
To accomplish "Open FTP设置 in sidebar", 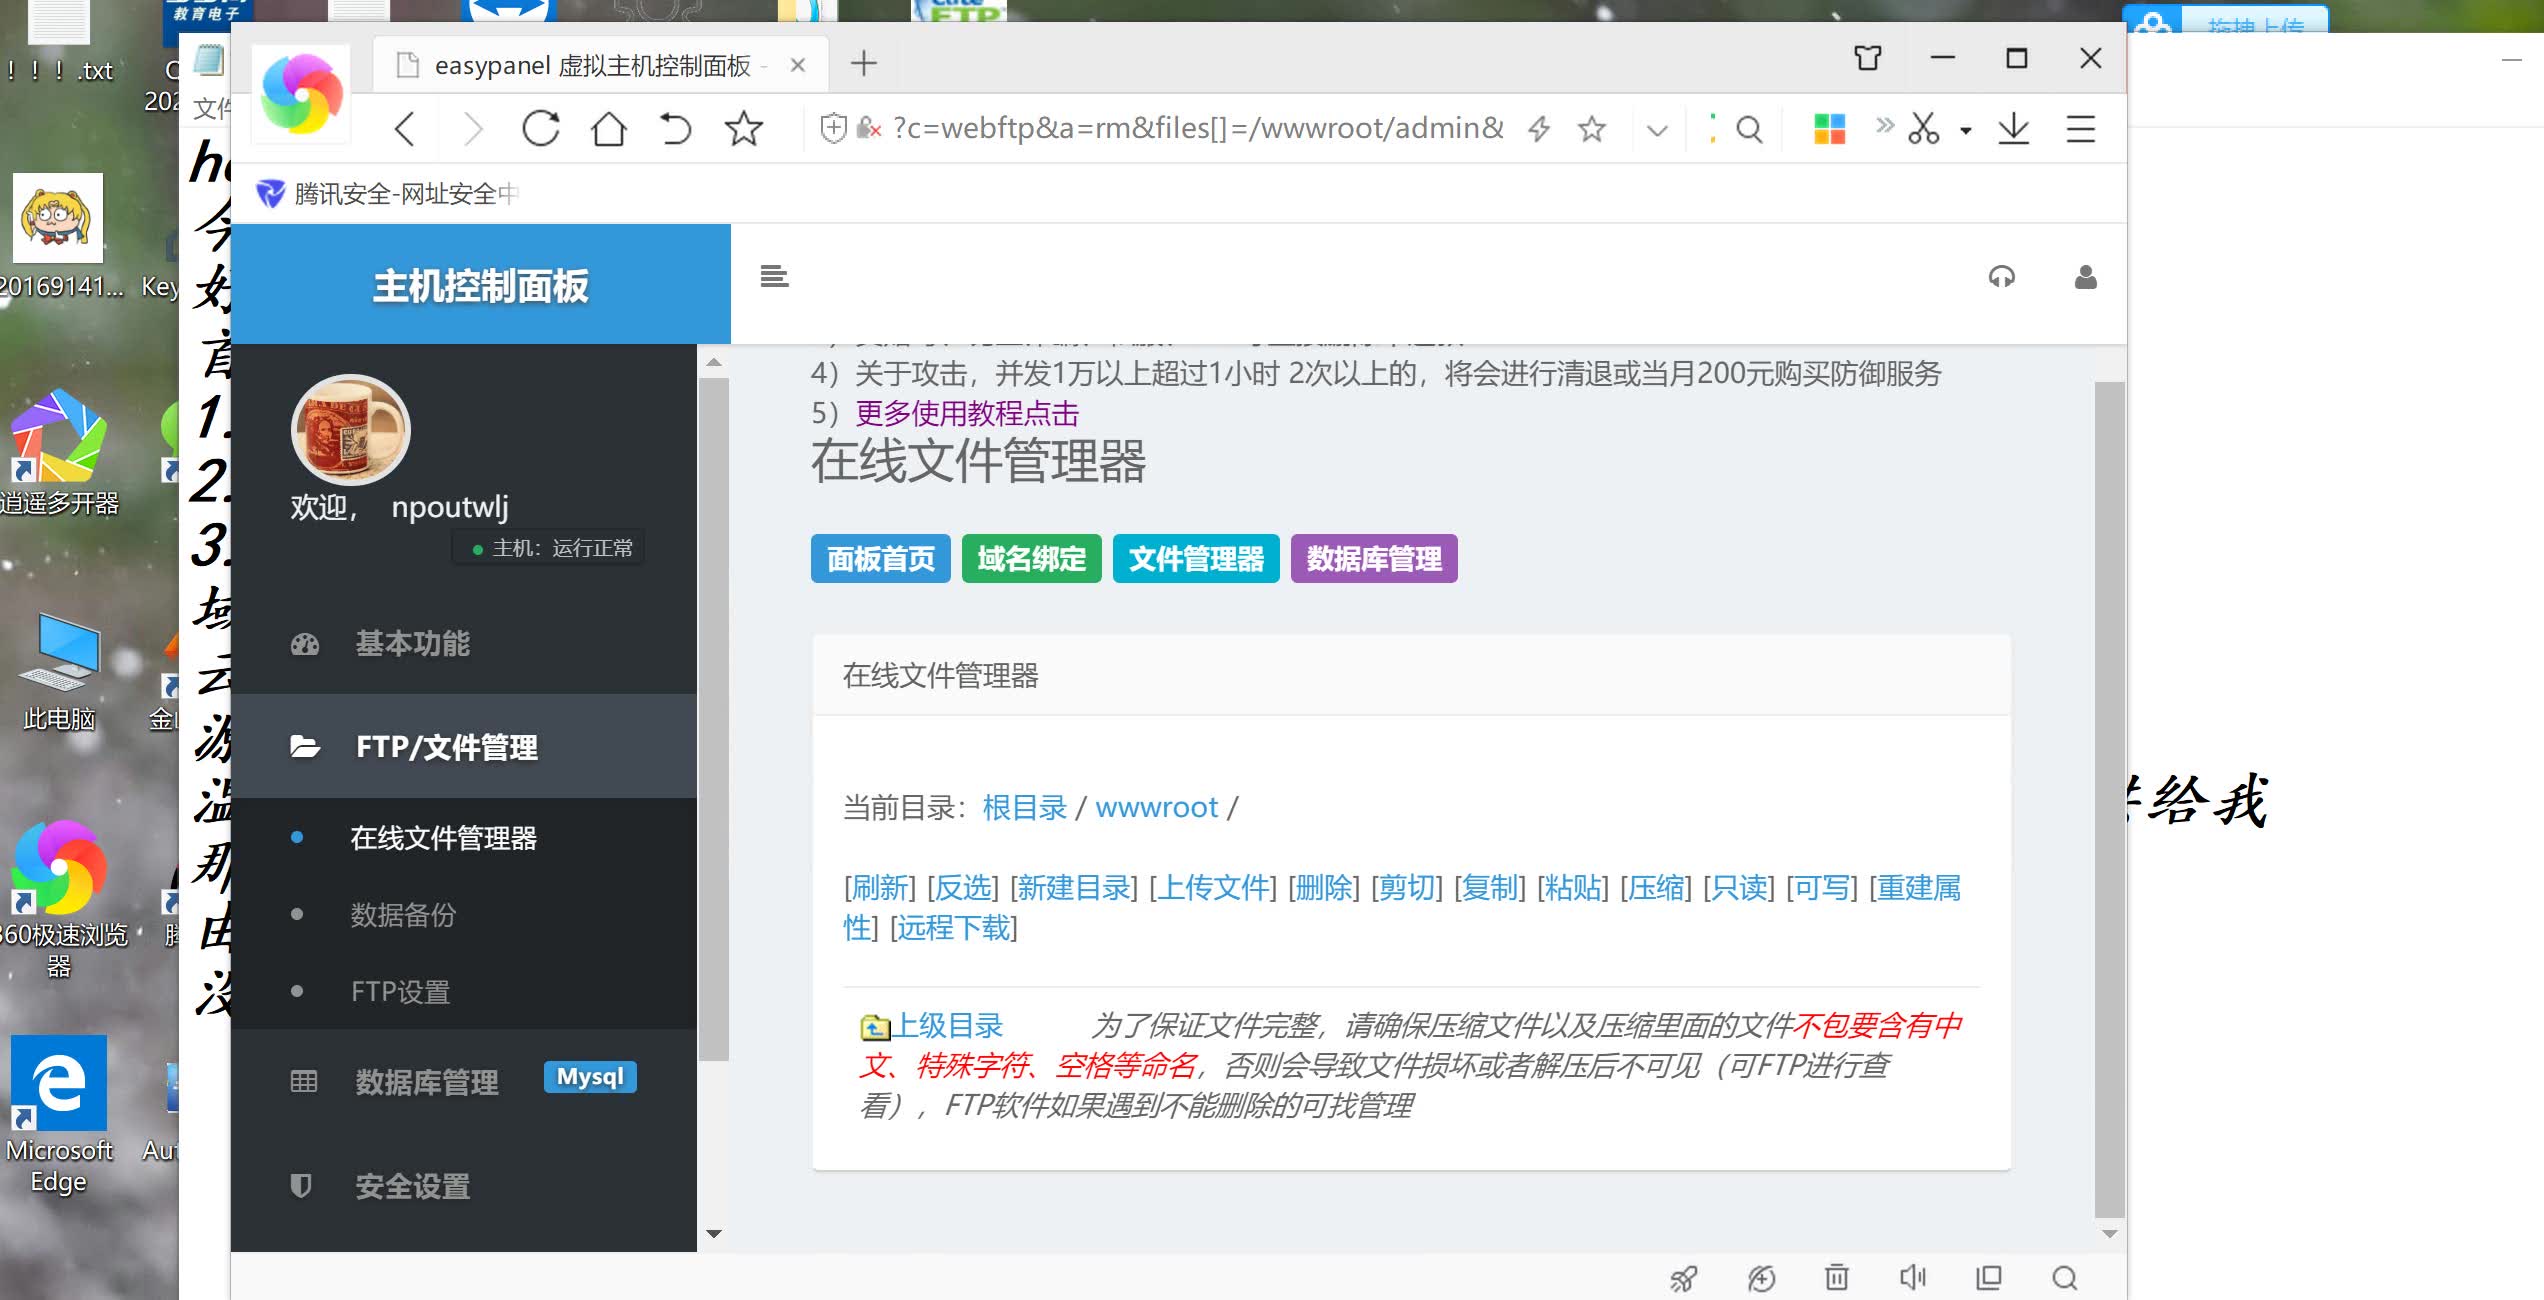I will [400, 991].
